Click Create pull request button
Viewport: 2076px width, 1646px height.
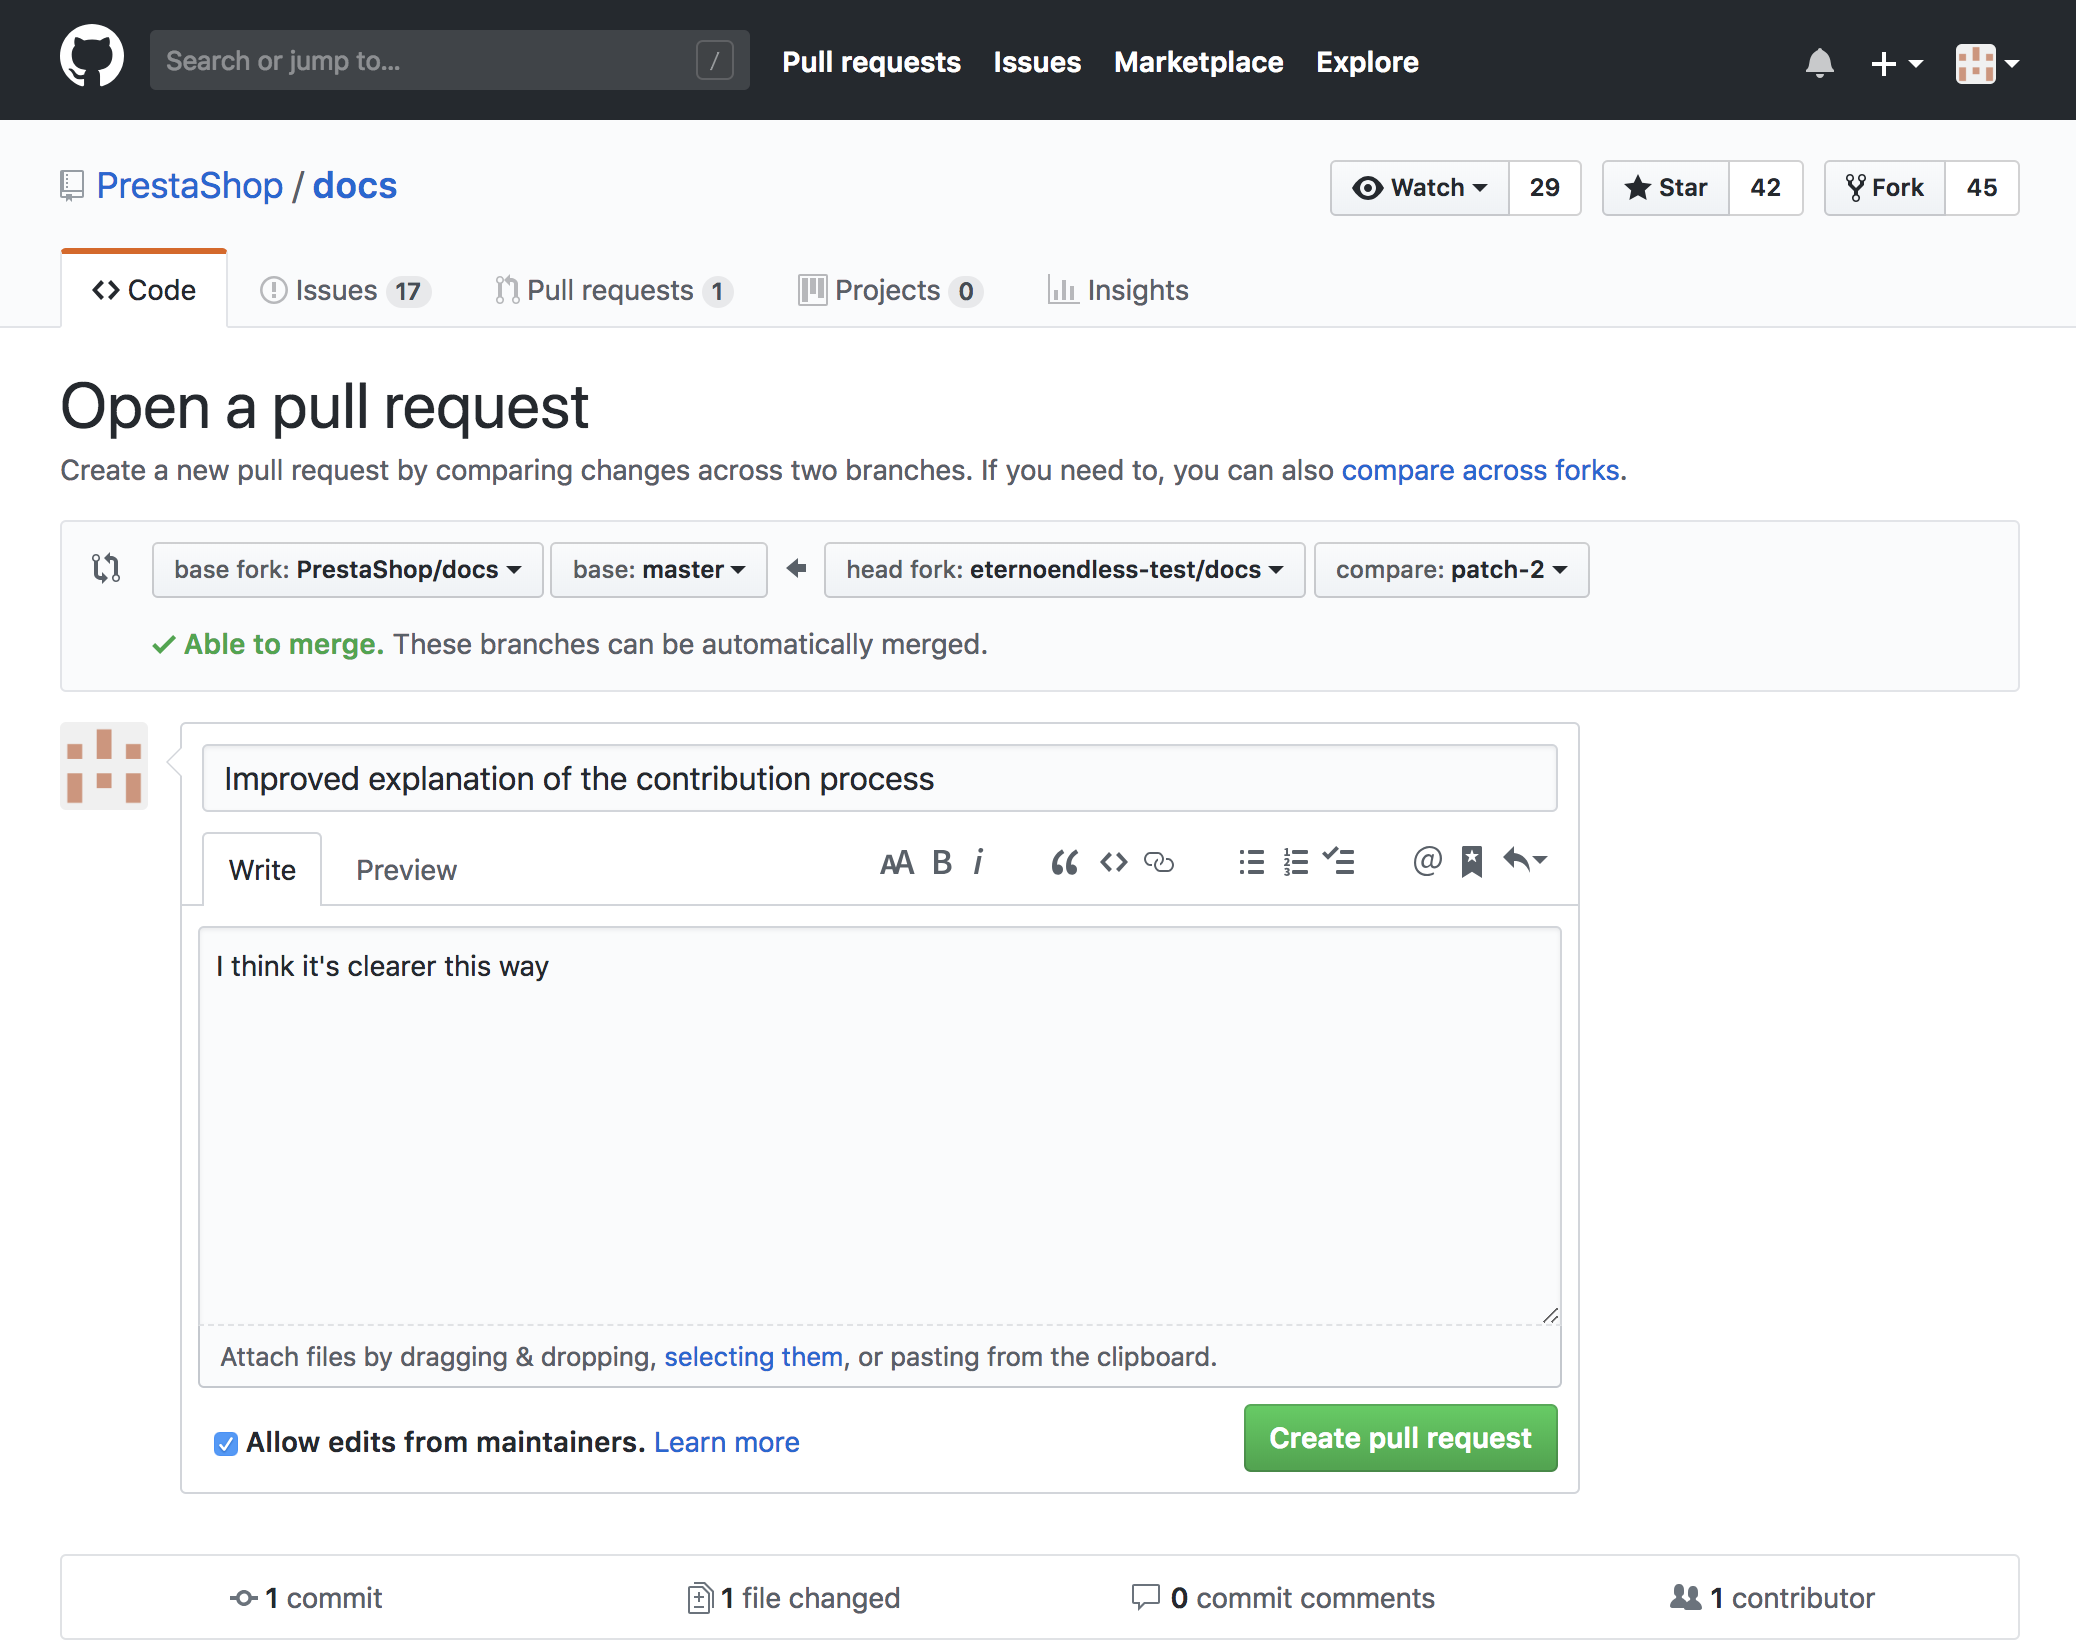tap(1400, 1438)
